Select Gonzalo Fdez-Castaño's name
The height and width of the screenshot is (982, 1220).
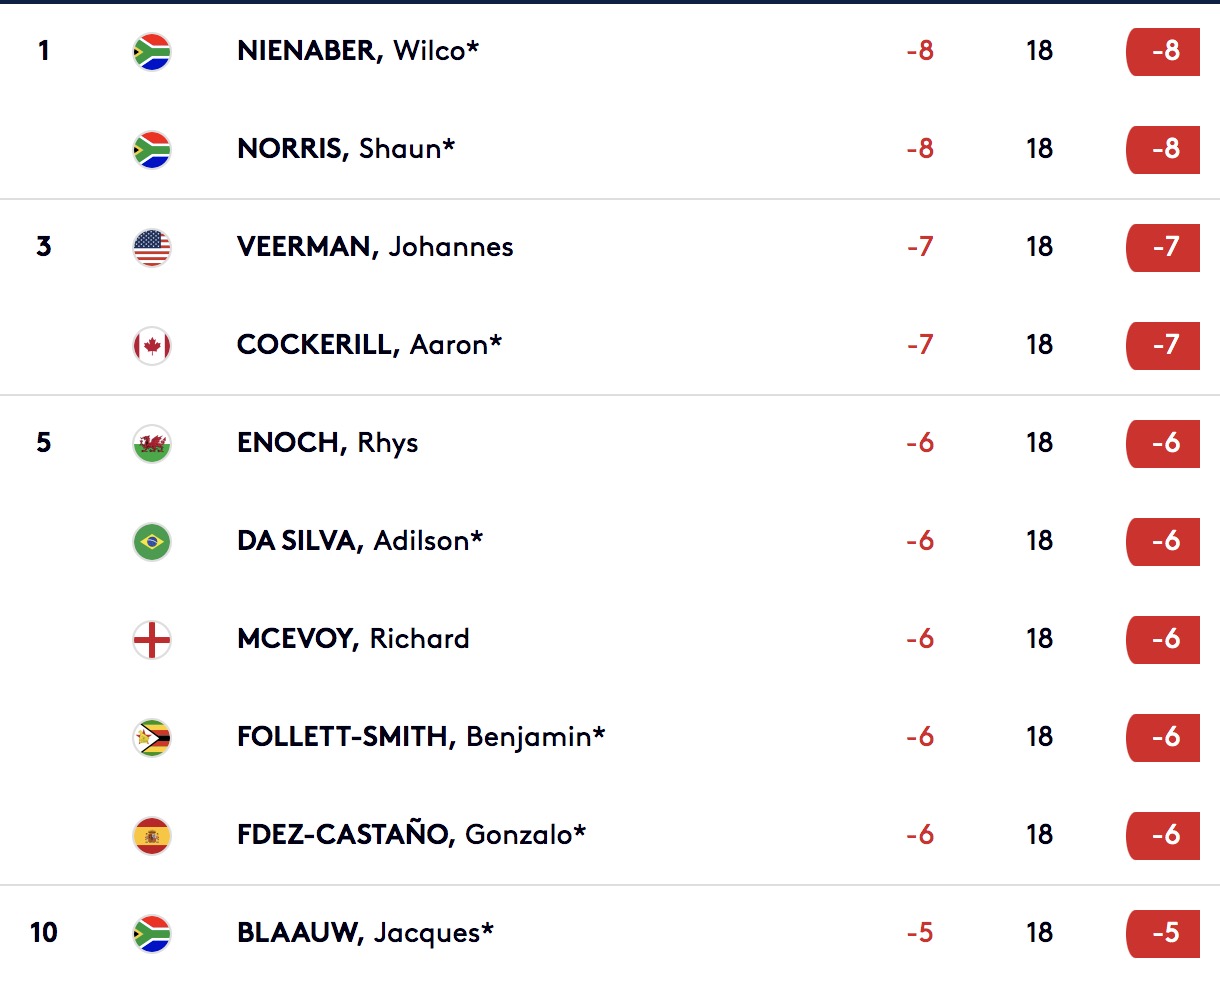coord(411,835)
